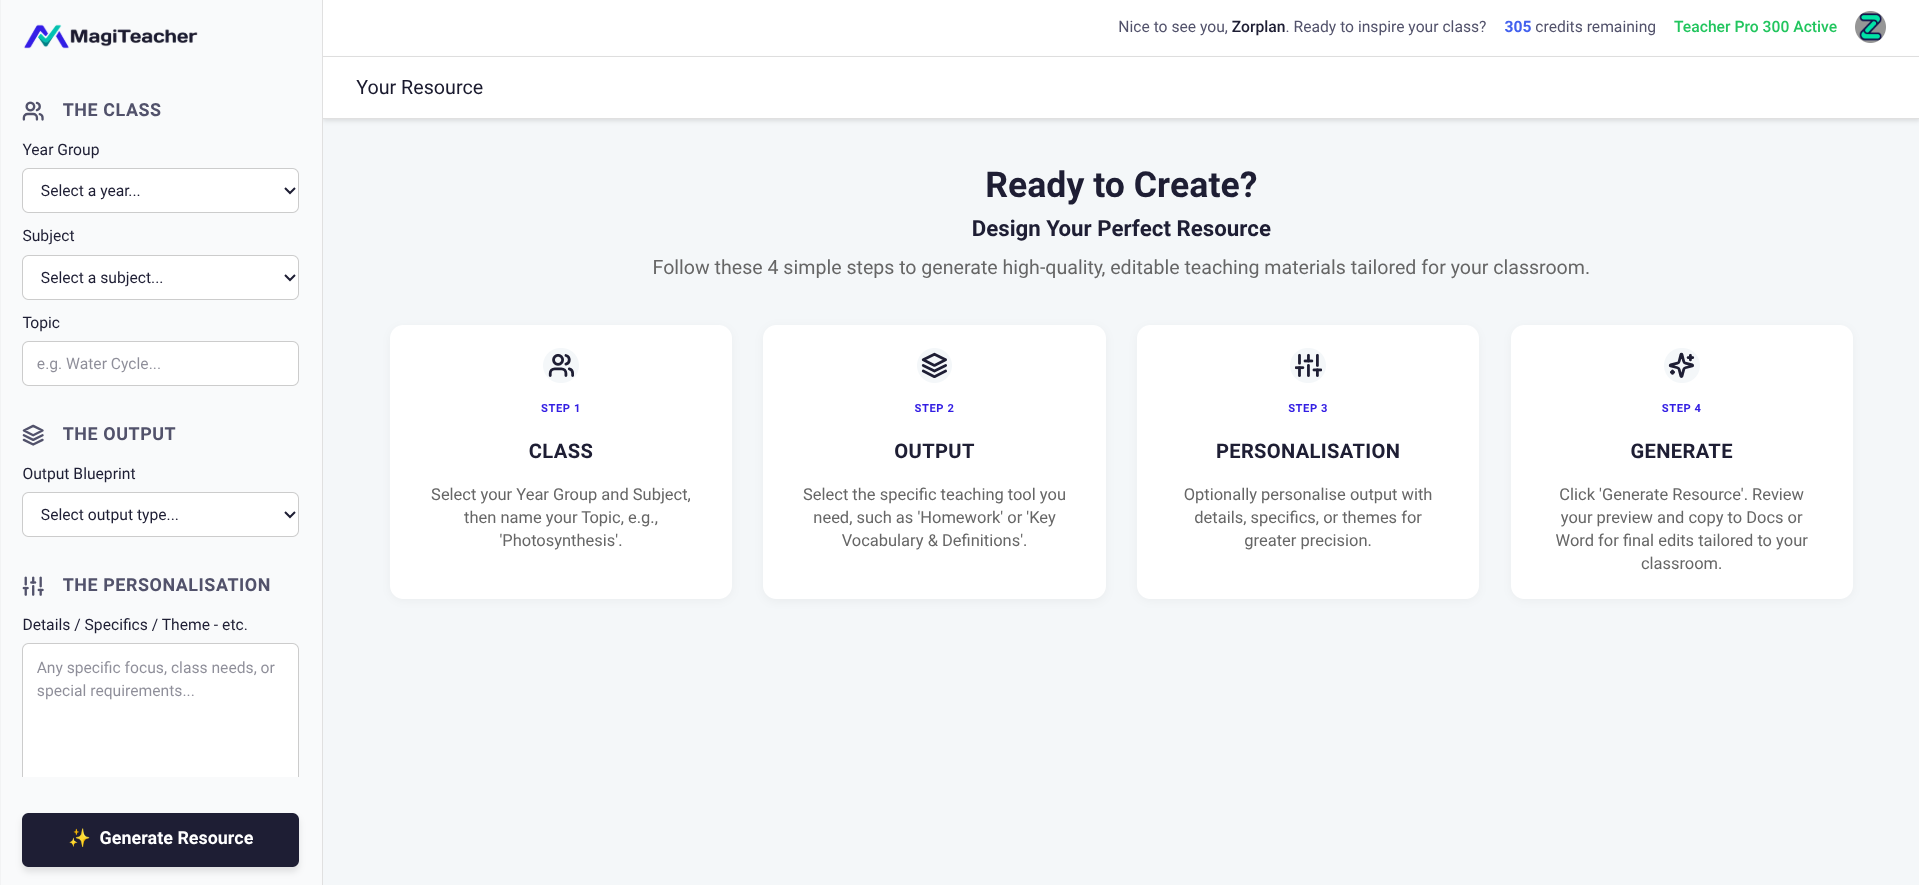Click 'THE OUTPUT' section heading
Image resolution: width=1919 pixels, height=885 pixels.
pos(119,434)
